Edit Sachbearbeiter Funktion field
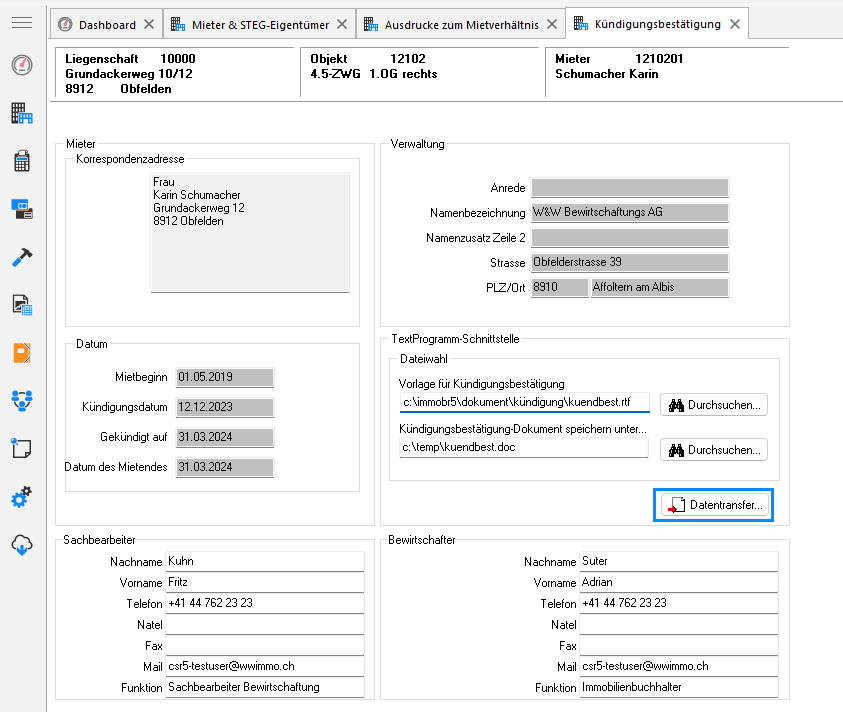The image size is (843, 712). pyautogui.click(x=265, y=687)
